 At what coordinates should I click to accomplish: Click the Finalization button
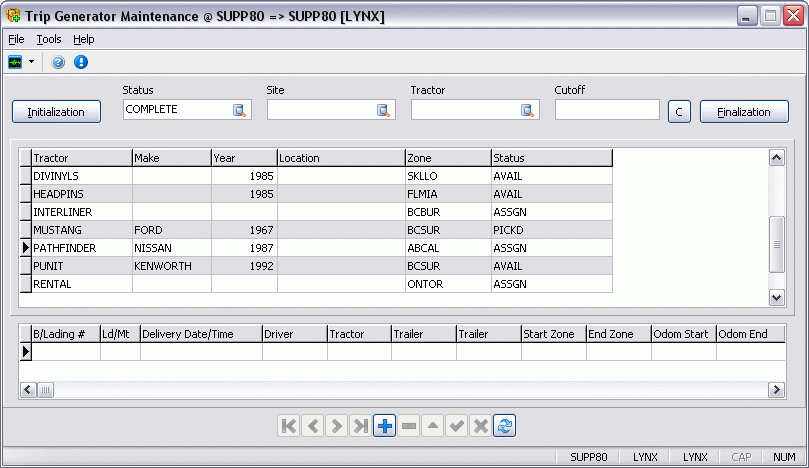pos(744,112)
